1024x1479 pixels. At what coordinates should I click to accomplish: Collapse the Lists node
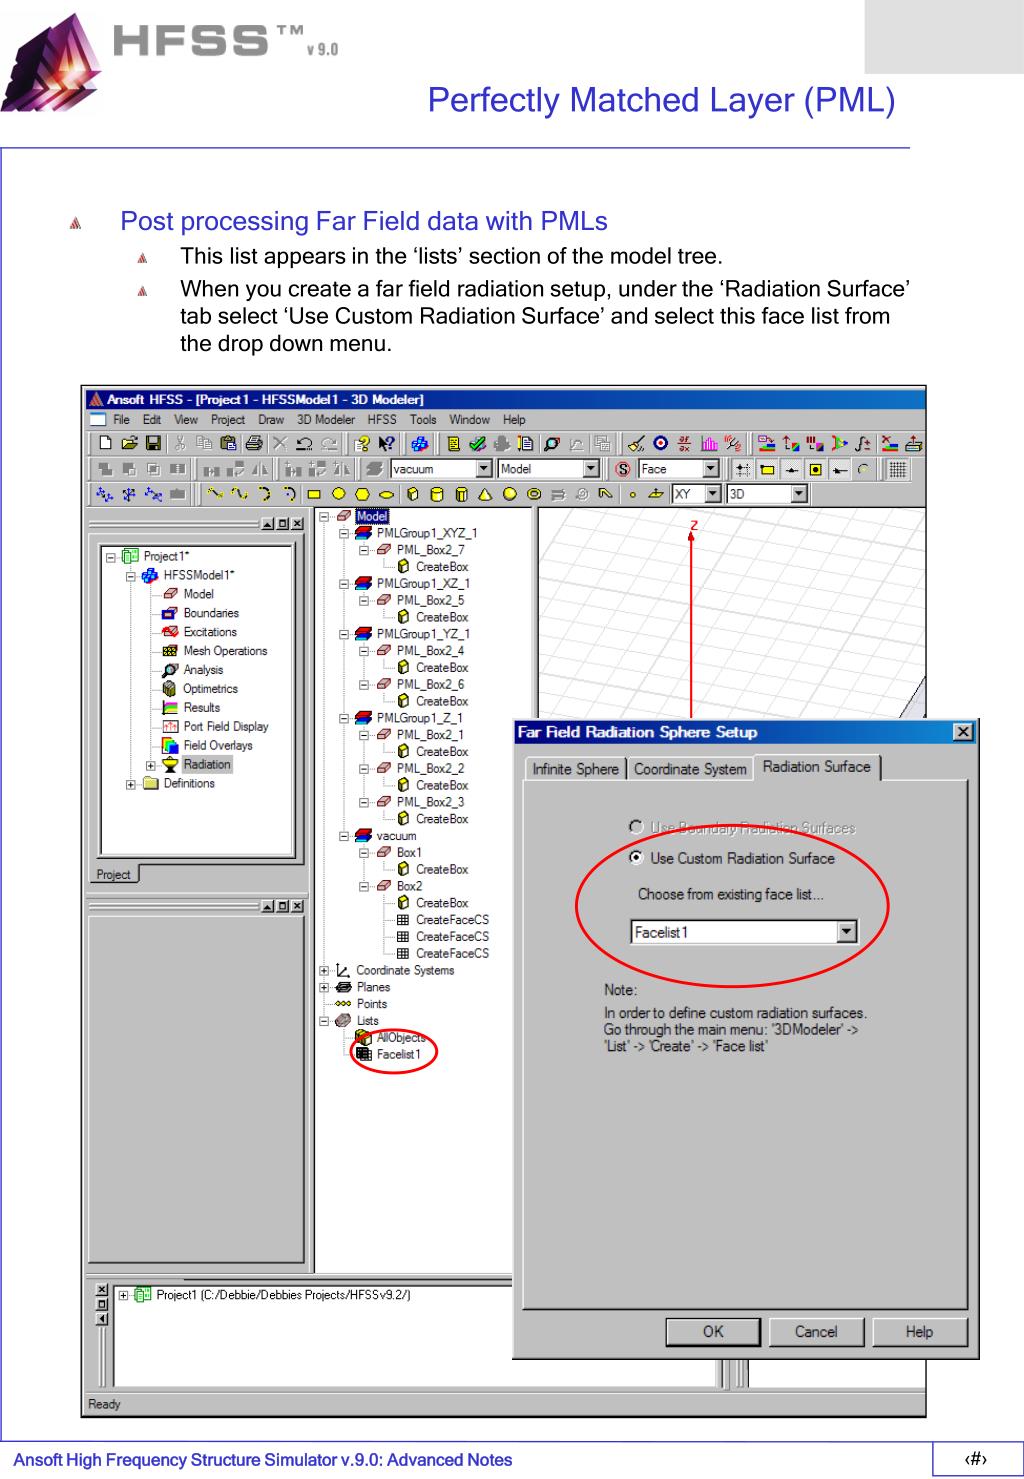point(324,1021)
